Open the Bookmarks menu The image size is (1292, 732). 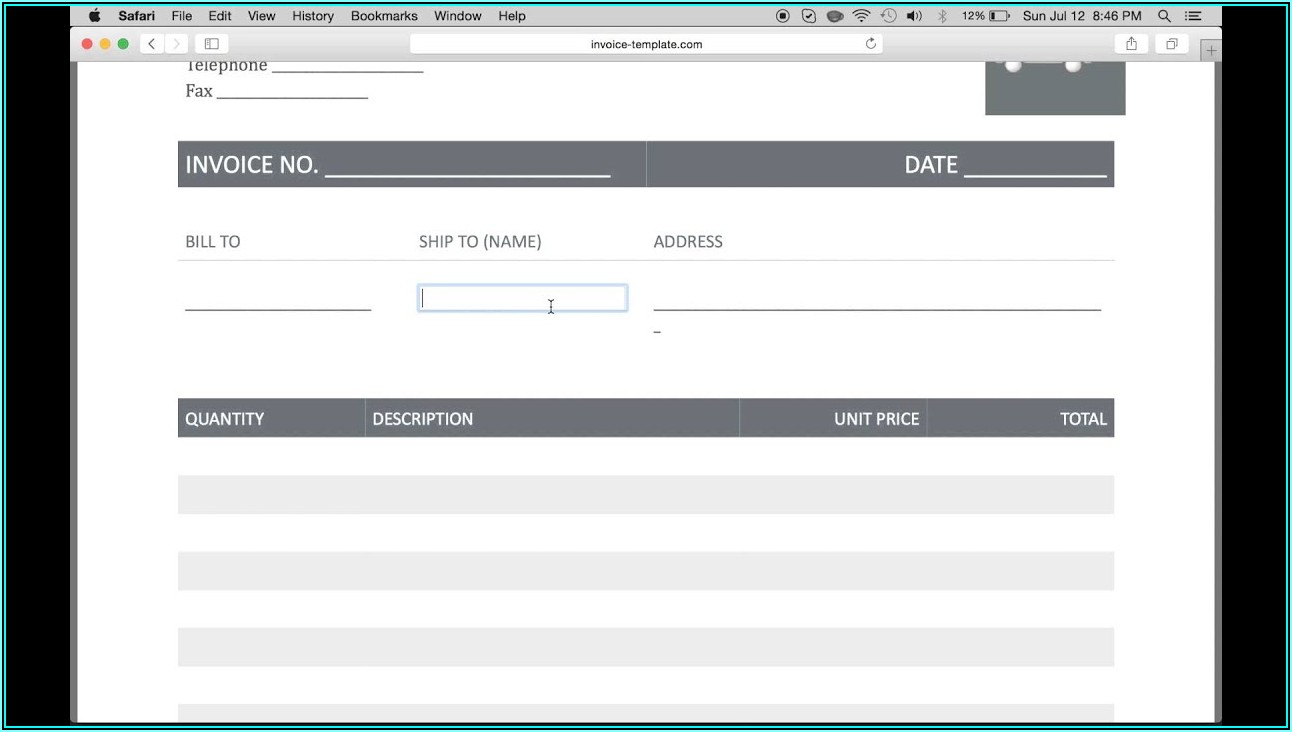click(x=384, y=16)
